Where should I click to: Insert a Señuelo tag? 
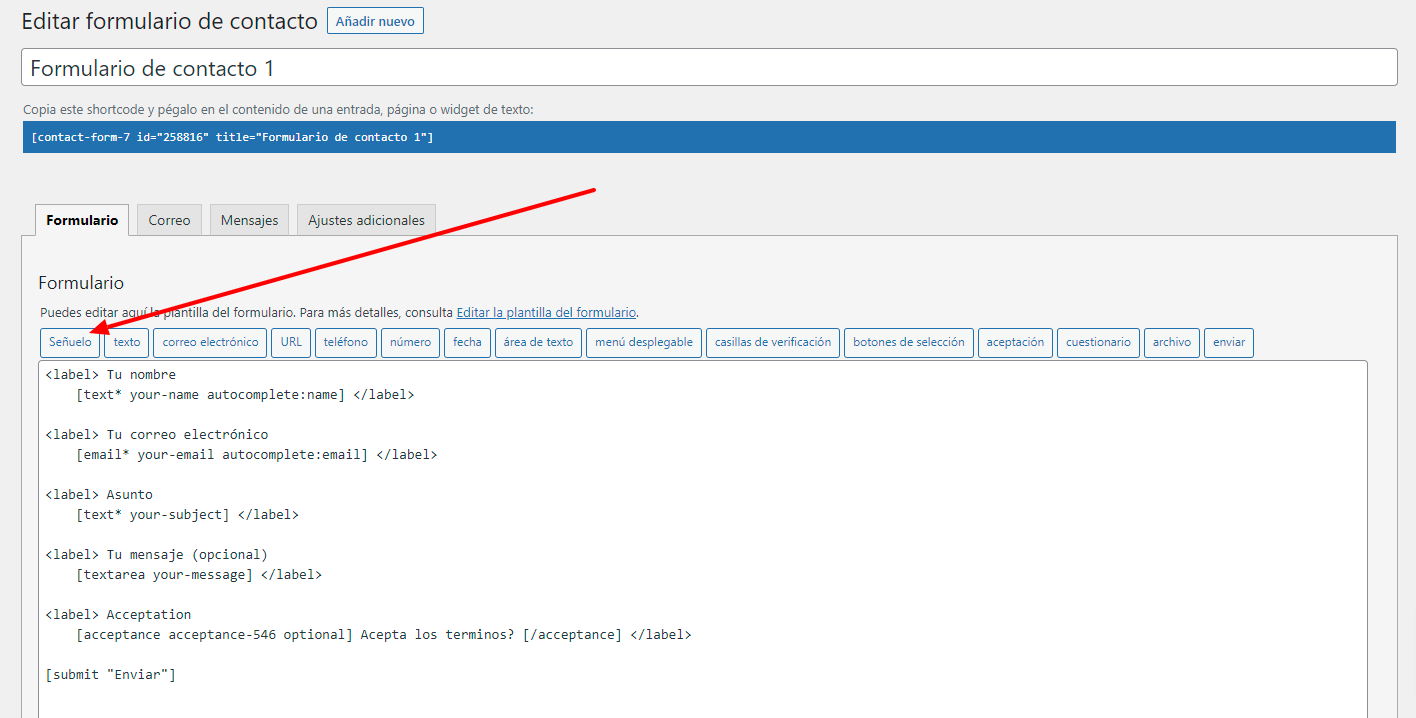point(70,342)
